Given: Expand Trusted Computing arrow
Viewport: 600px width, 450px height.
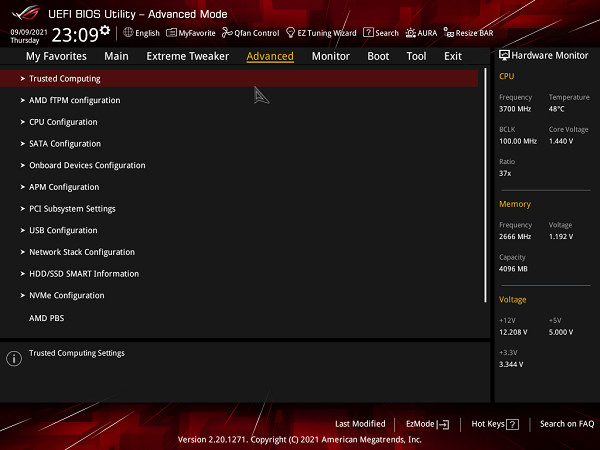Looking at the screenshot, I should point(23,78).
